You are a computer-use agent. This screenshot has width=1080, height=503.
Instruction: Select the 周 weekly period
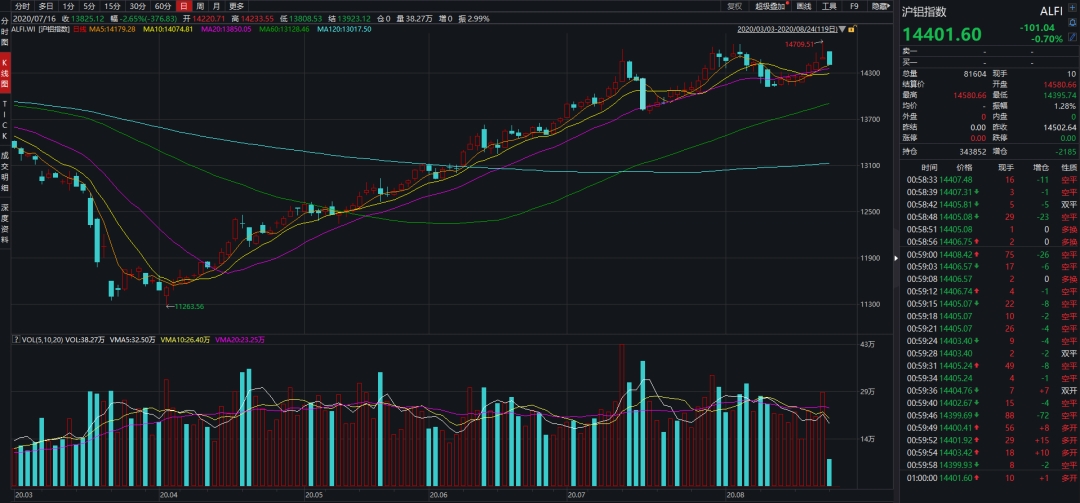click(200, 6)
